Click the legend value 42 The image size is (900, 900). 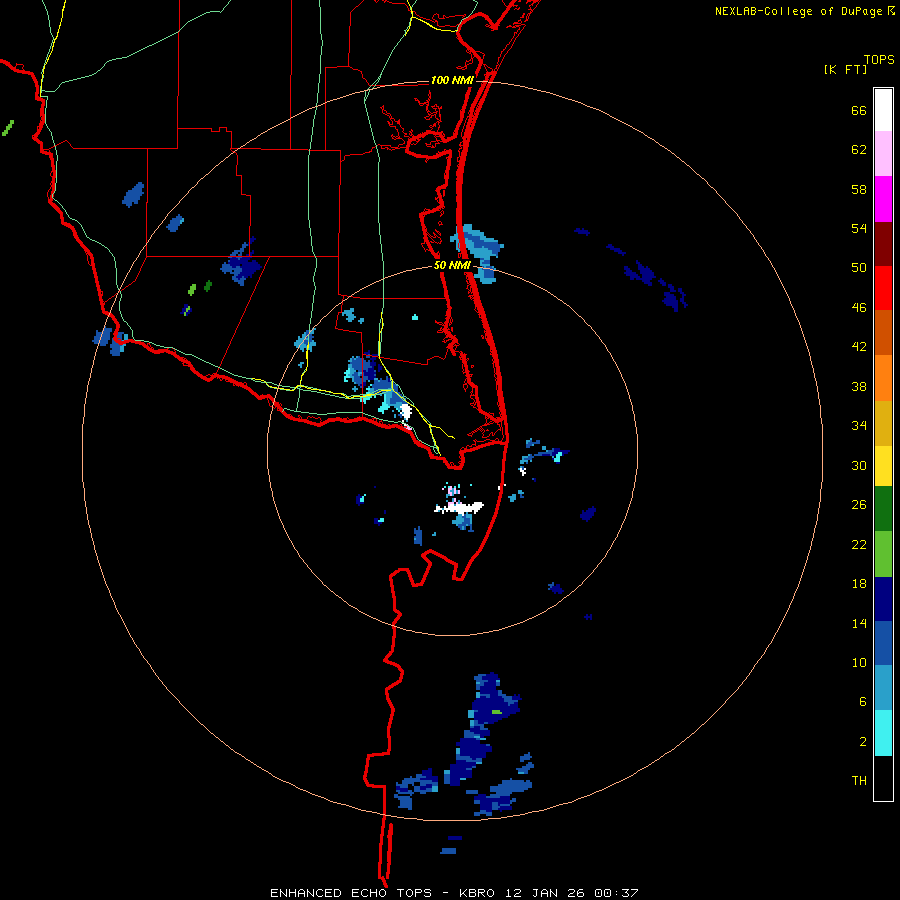(859, 347)
